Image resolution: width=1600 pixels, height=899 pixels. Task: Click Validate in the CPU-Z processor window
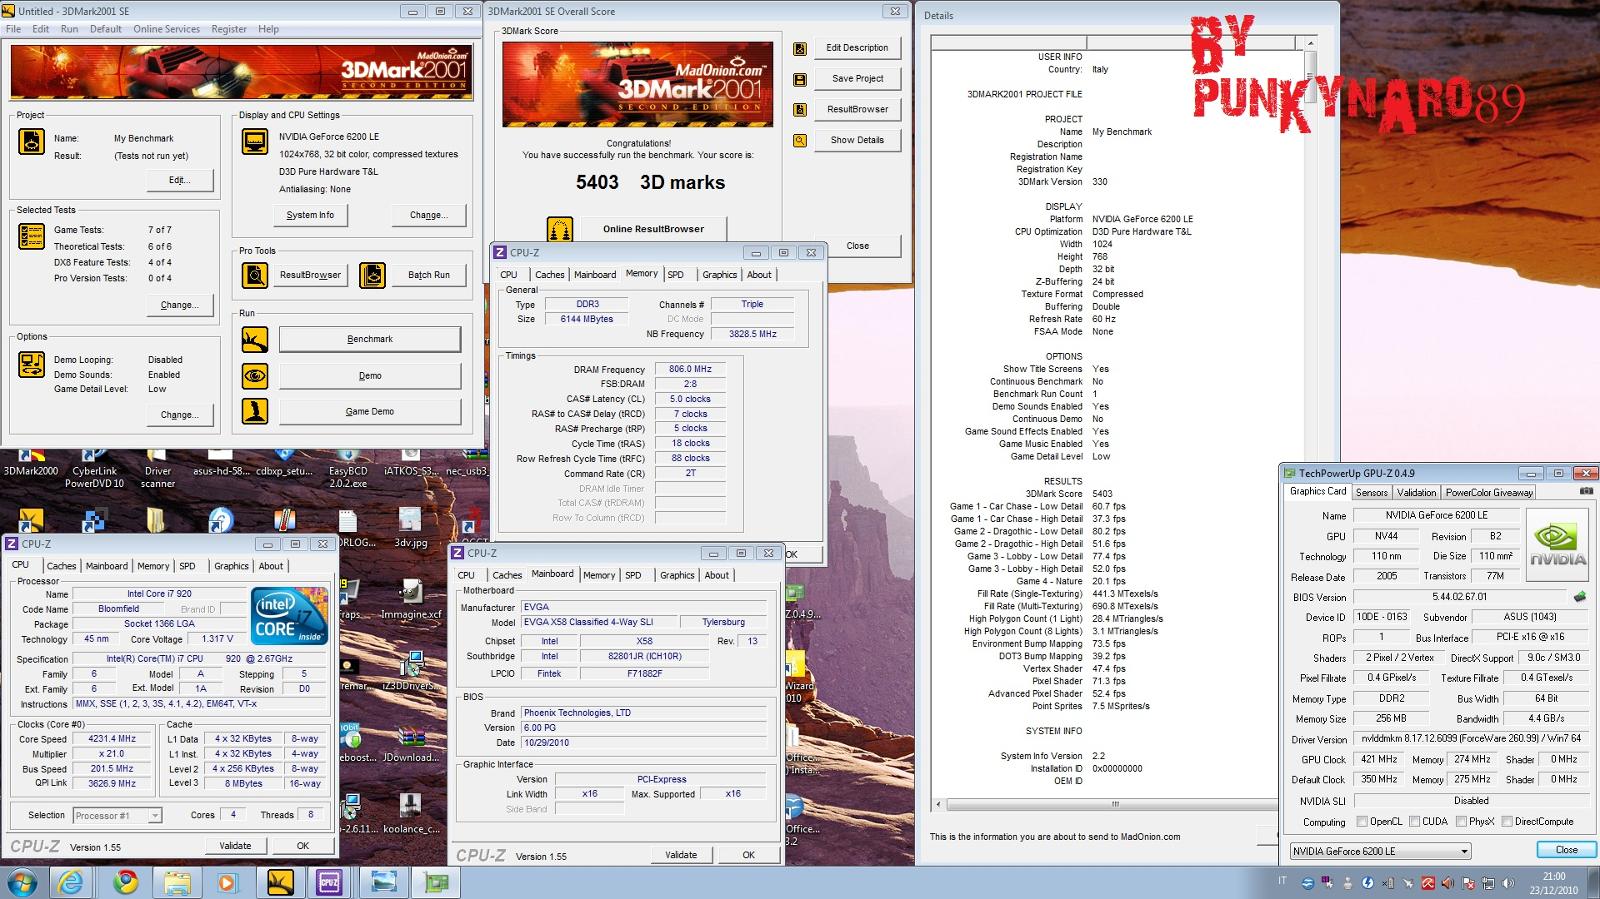pyautogui.click(x=235, y=846)
